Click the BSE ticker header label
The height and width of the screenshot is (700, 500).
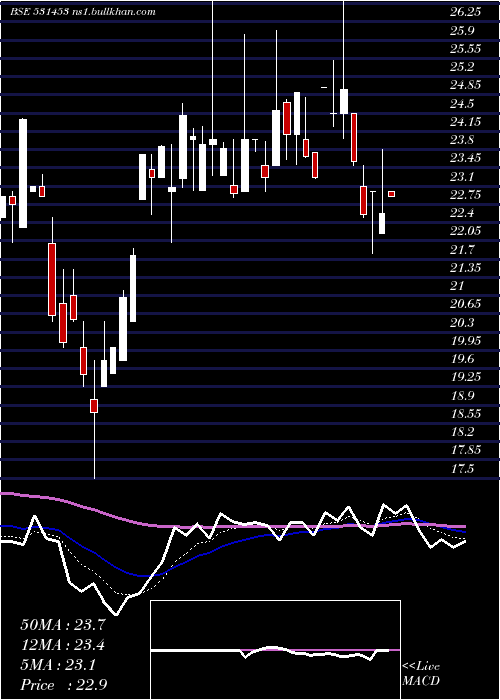(83, 12)
